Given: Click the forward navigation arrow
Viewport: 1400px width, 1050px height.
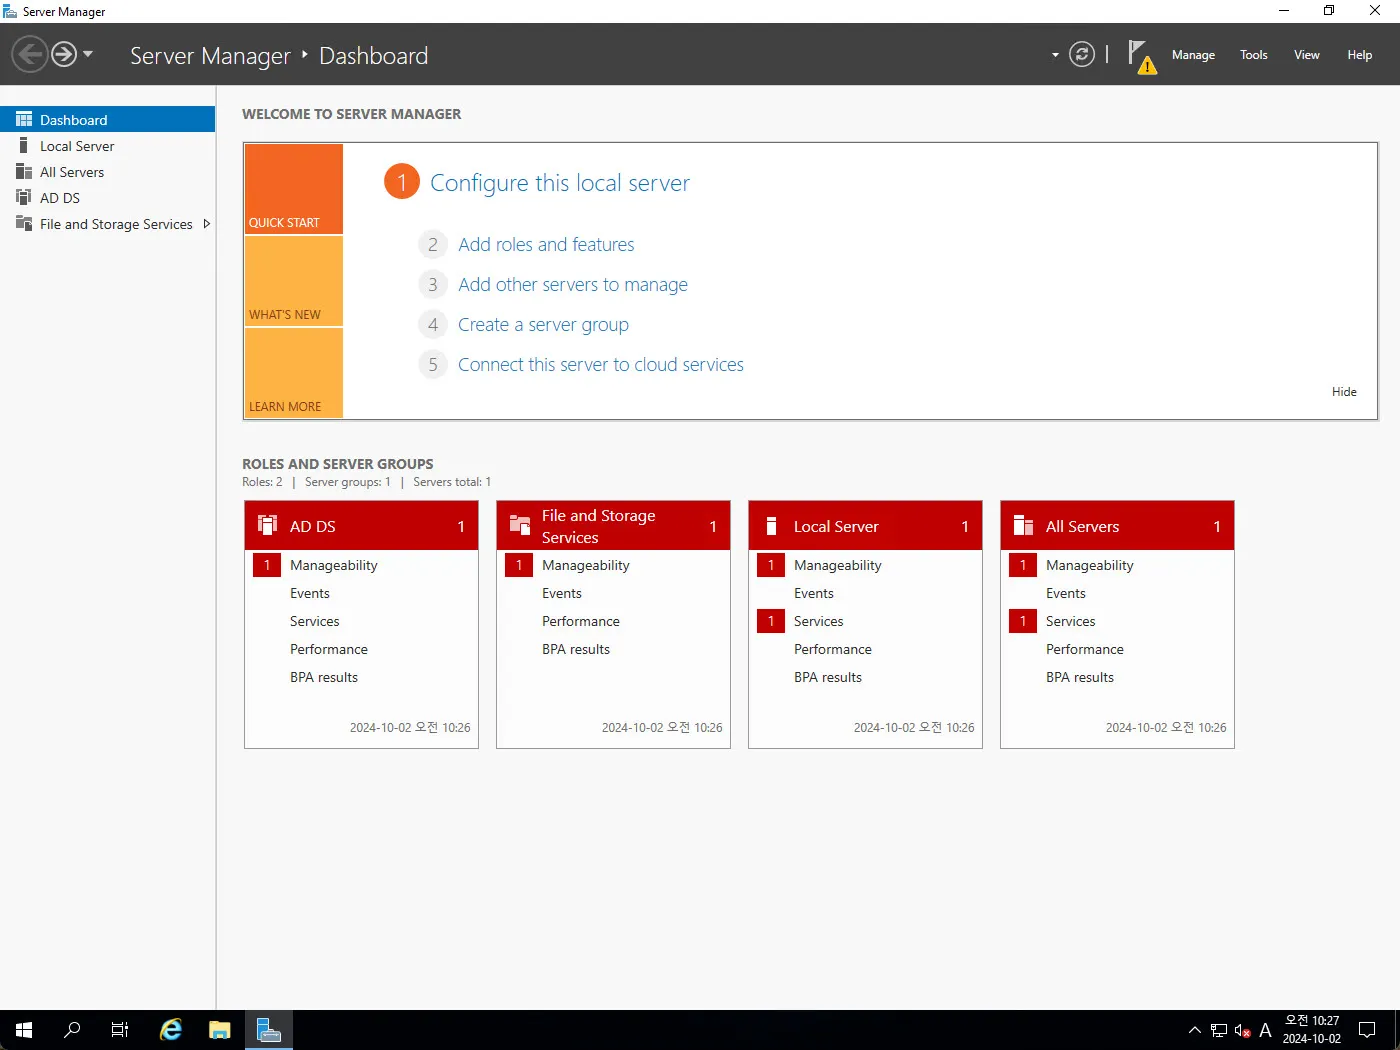Looking at the screenshot, I should 64,54.
